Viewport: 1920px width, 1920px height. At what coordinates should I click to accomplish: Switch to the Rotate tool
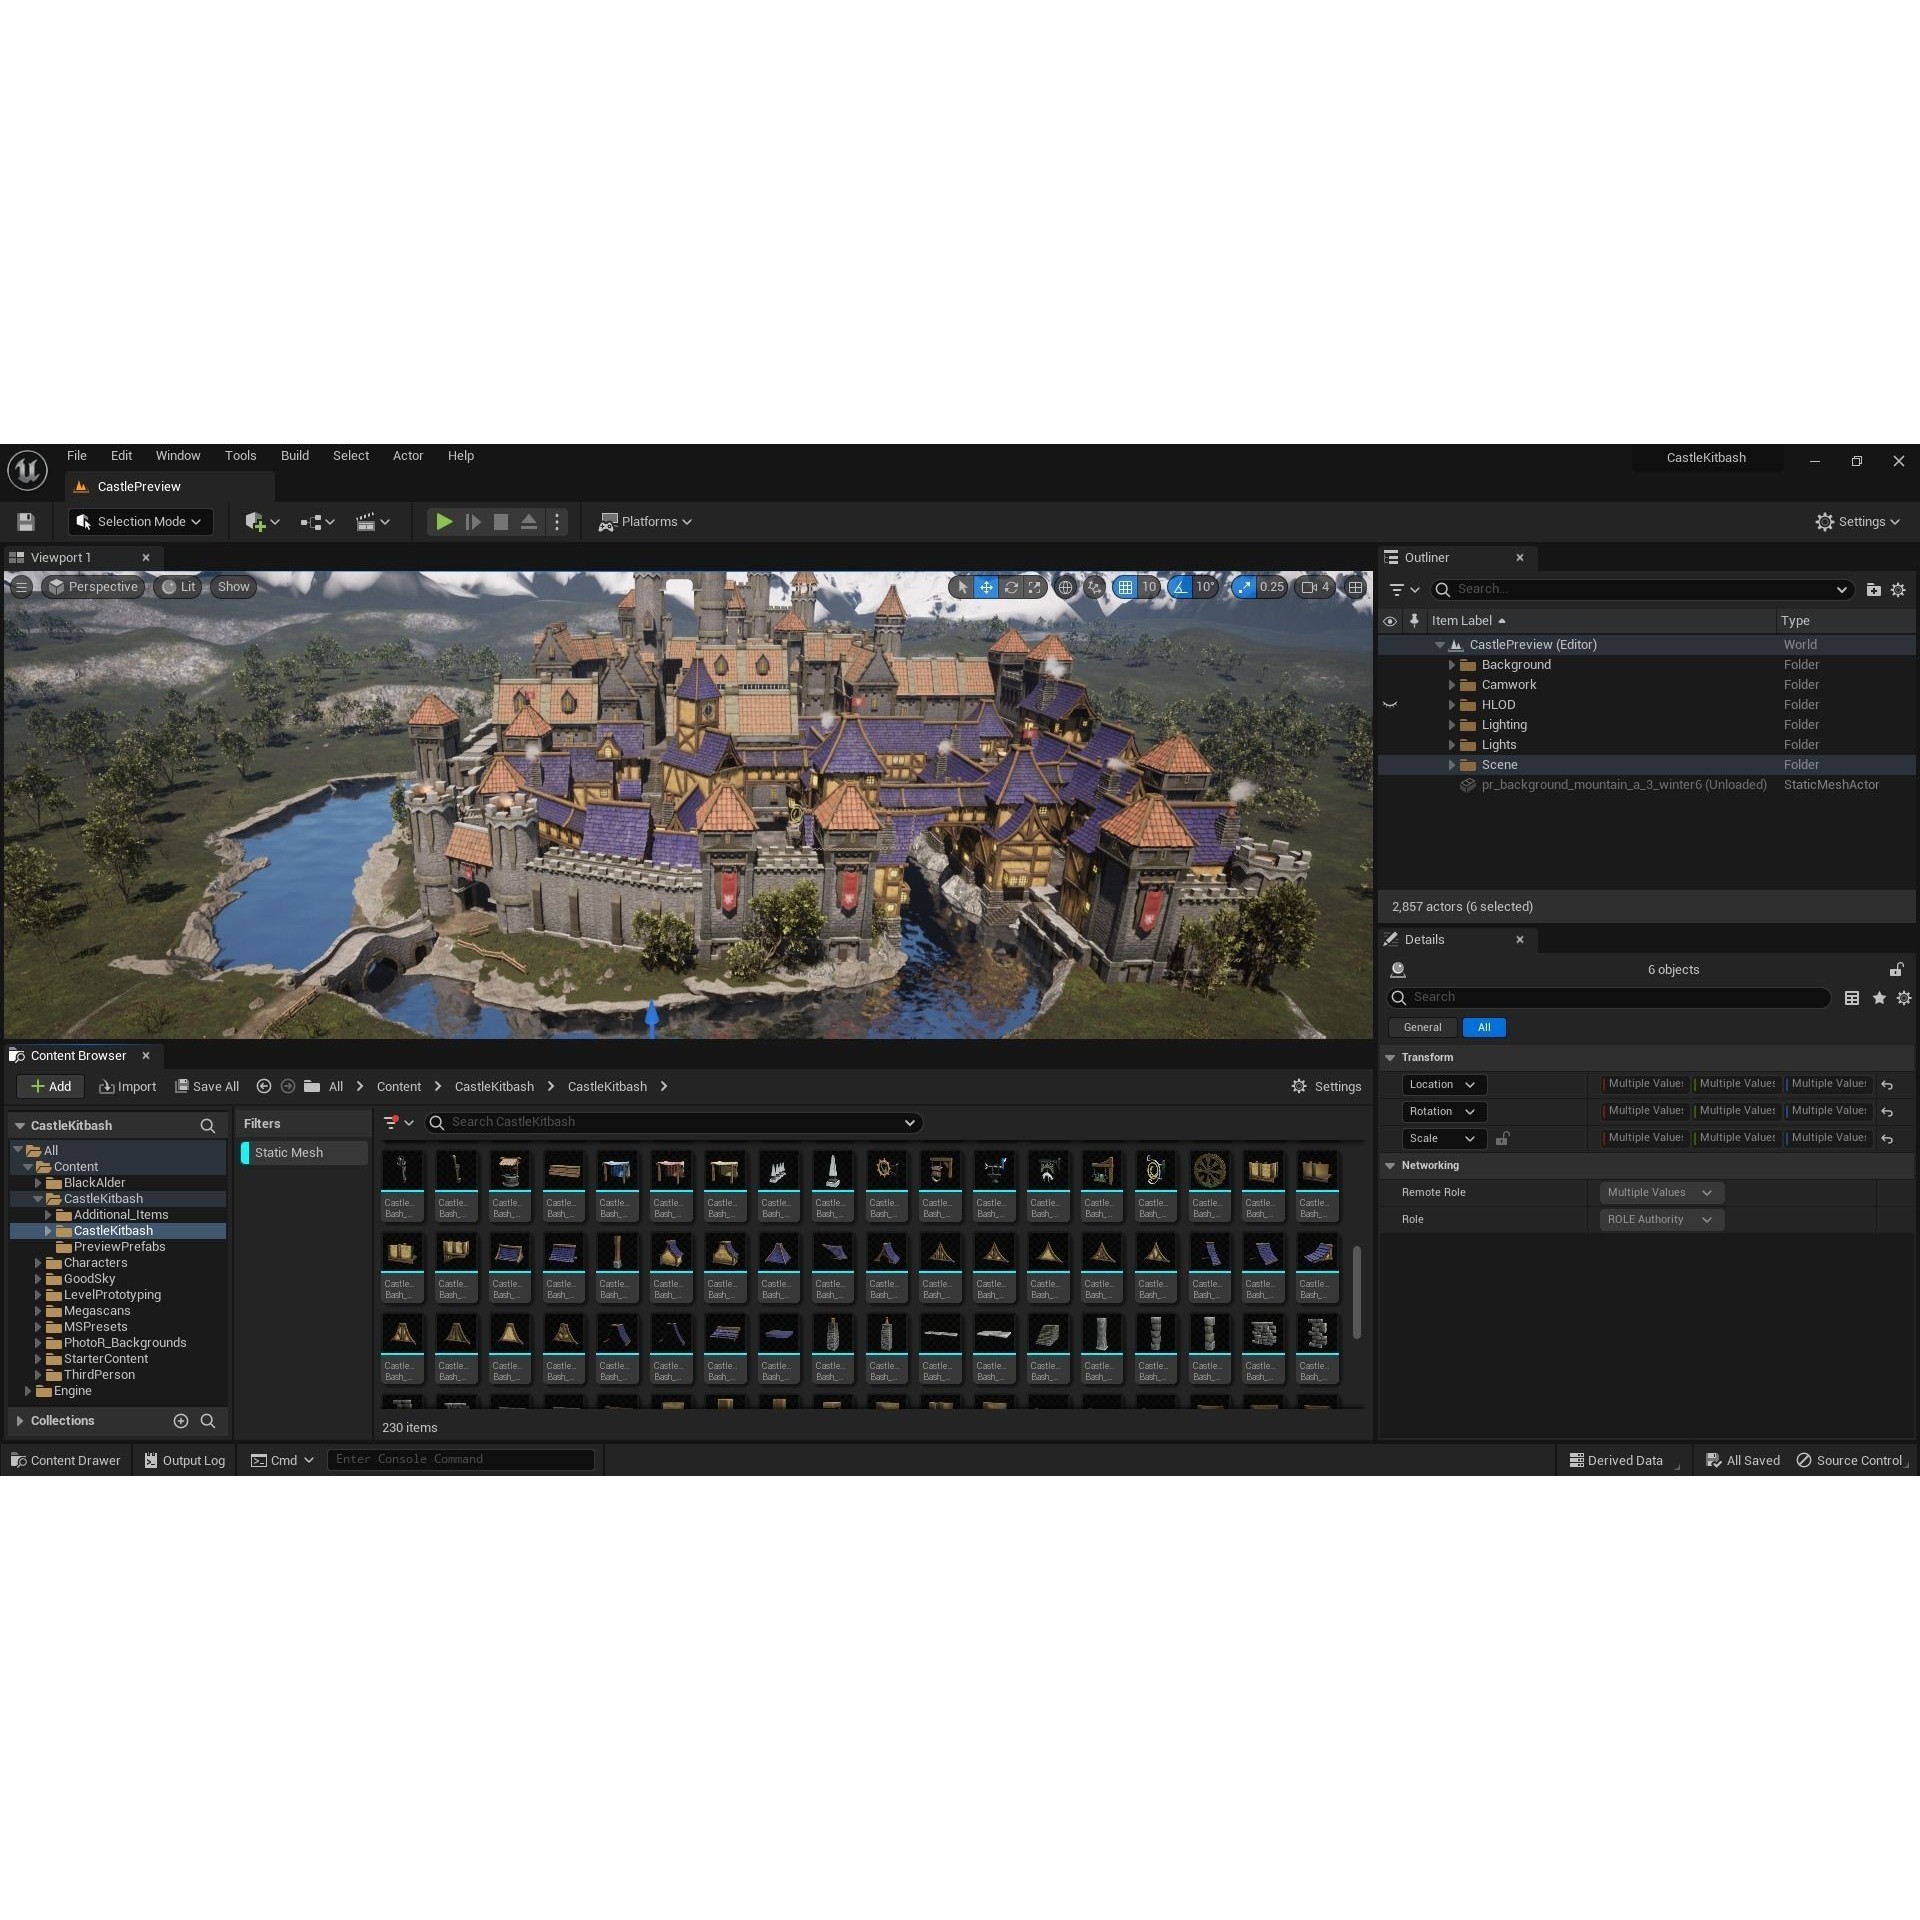coord(1012,587)
